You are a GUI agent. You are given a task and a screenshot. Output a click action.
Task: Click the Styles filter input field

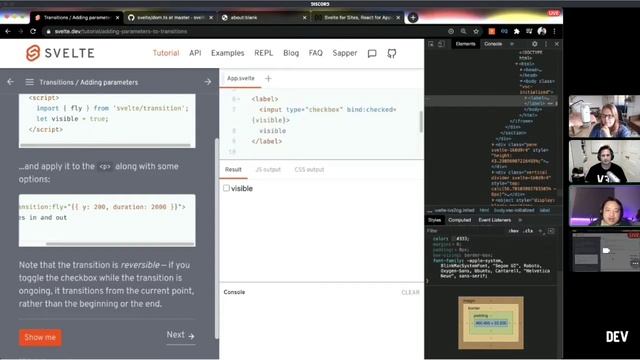pos(465,231)
